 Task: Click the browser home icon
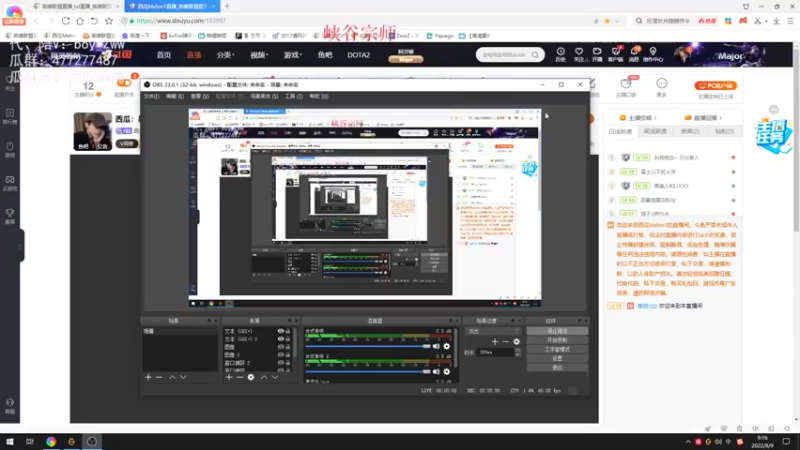click(80, 21)
